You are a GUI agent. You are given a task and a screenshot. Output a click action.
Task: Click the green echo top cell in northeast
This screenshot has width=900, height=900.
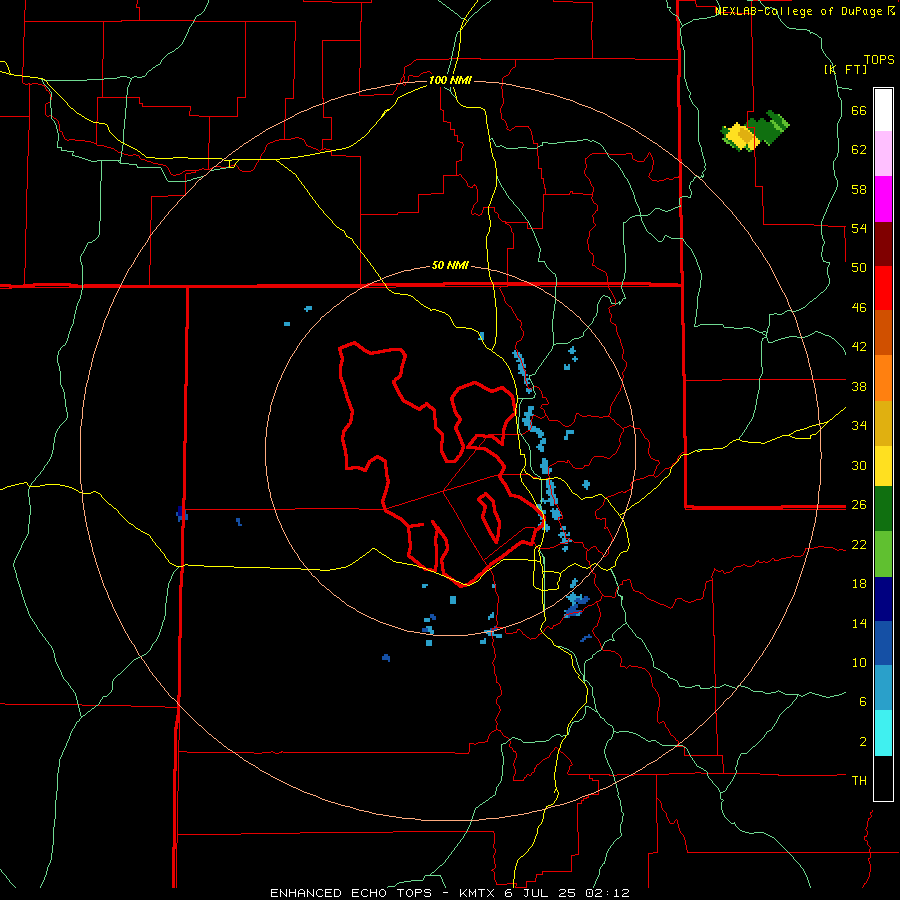tap(769, 128)
